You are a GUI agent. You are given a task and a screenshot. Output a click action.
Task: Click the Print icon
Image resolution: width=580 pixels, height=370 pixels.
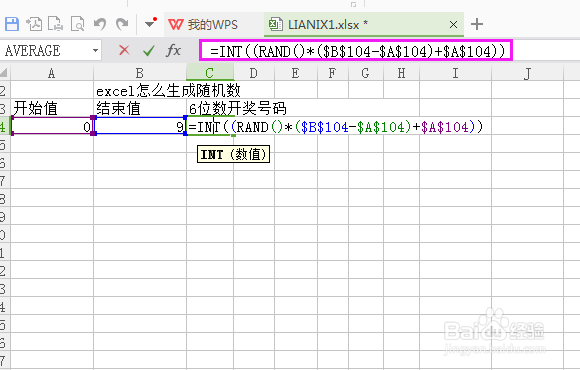55,24
